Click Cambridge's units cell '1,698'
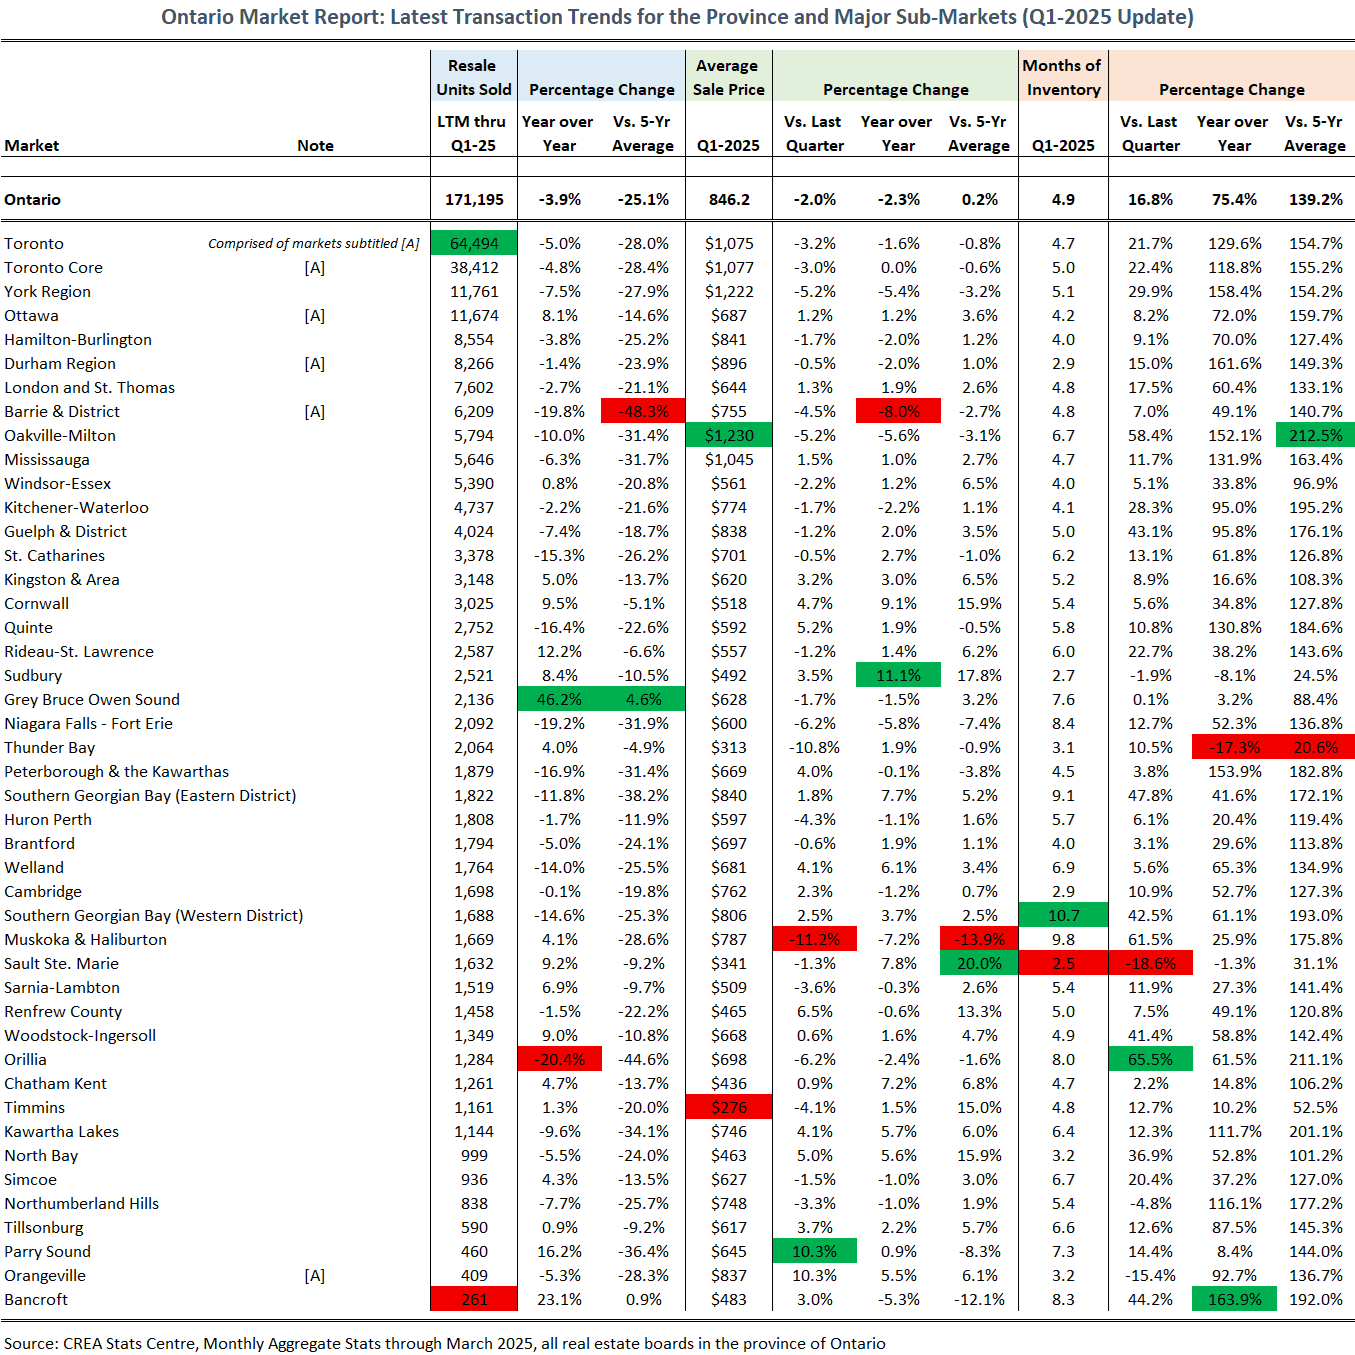 pyautogui.click(x=474, y=892)
